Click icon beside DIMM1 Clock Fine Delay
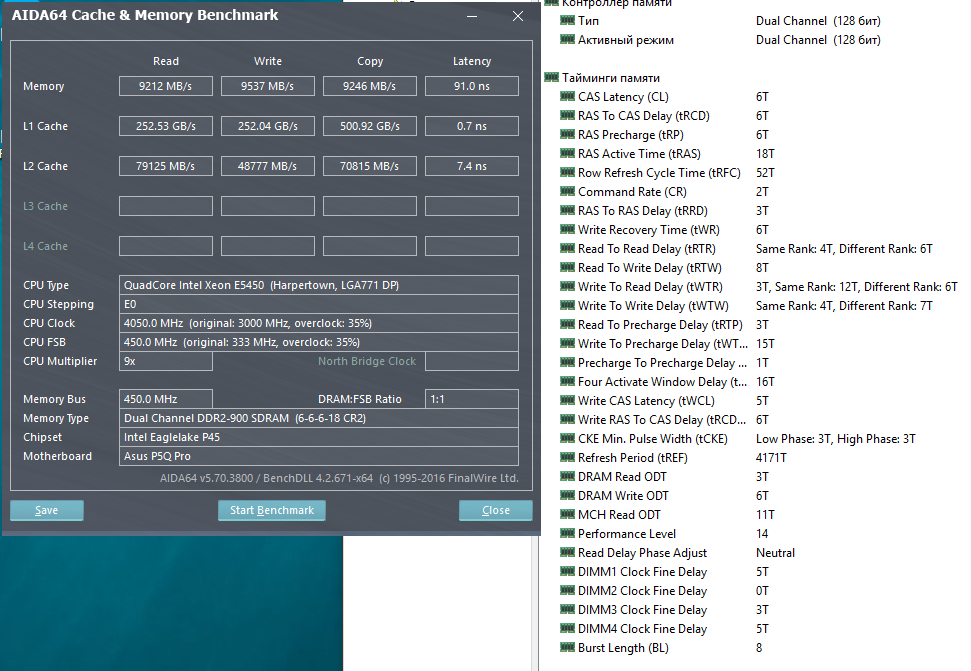This screenshot has height=671, width=971. (567, 571)
